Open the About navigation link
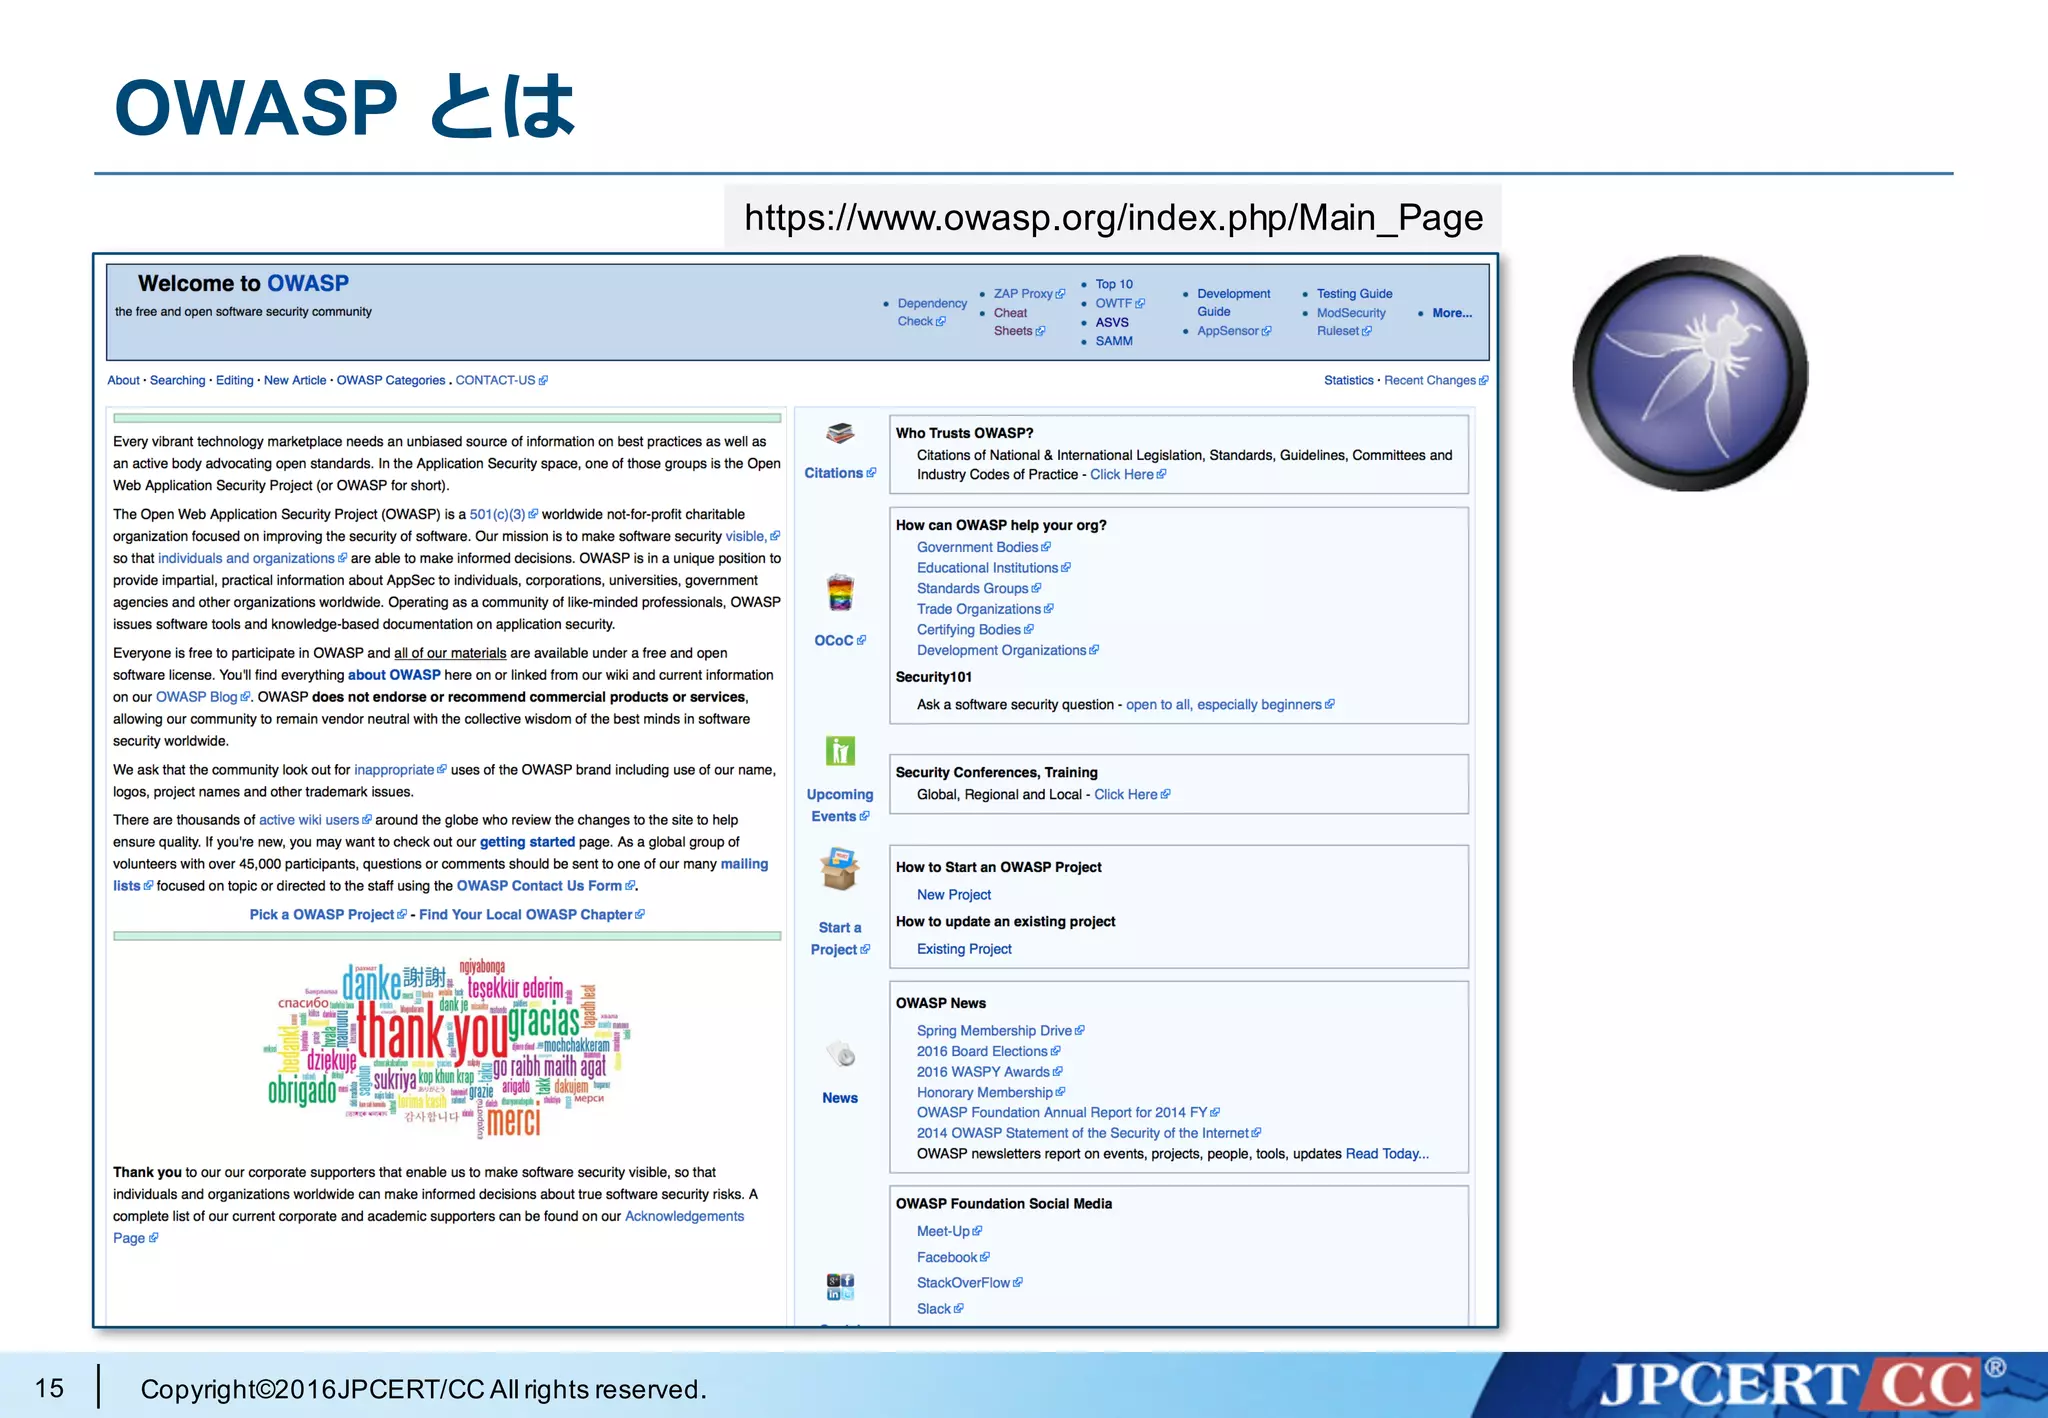Image resolution: width=2048 pixels, height=1418 pixels. click(123, 380)
